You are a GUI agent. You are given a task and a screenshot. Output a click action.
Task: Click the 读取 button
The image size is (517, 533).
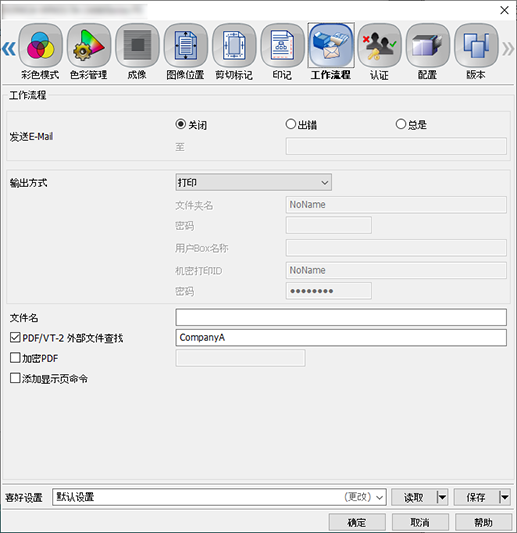tap(414, 497)
